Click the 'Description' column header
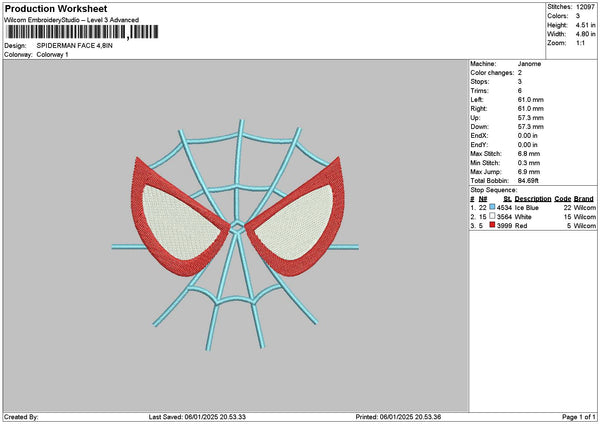The width and height of the screenshot is (600, 424). pyautogui.click(x=533, y=199)
